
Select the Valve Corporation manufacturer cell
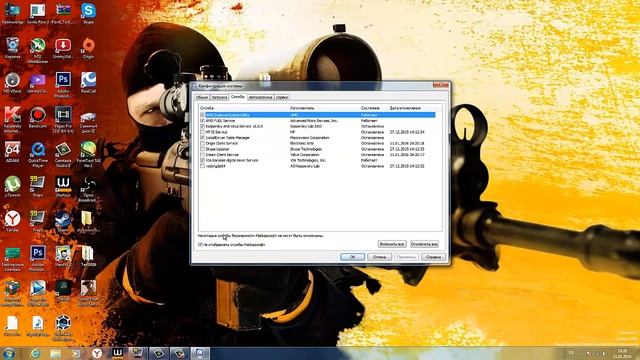[x=304, y=155]
